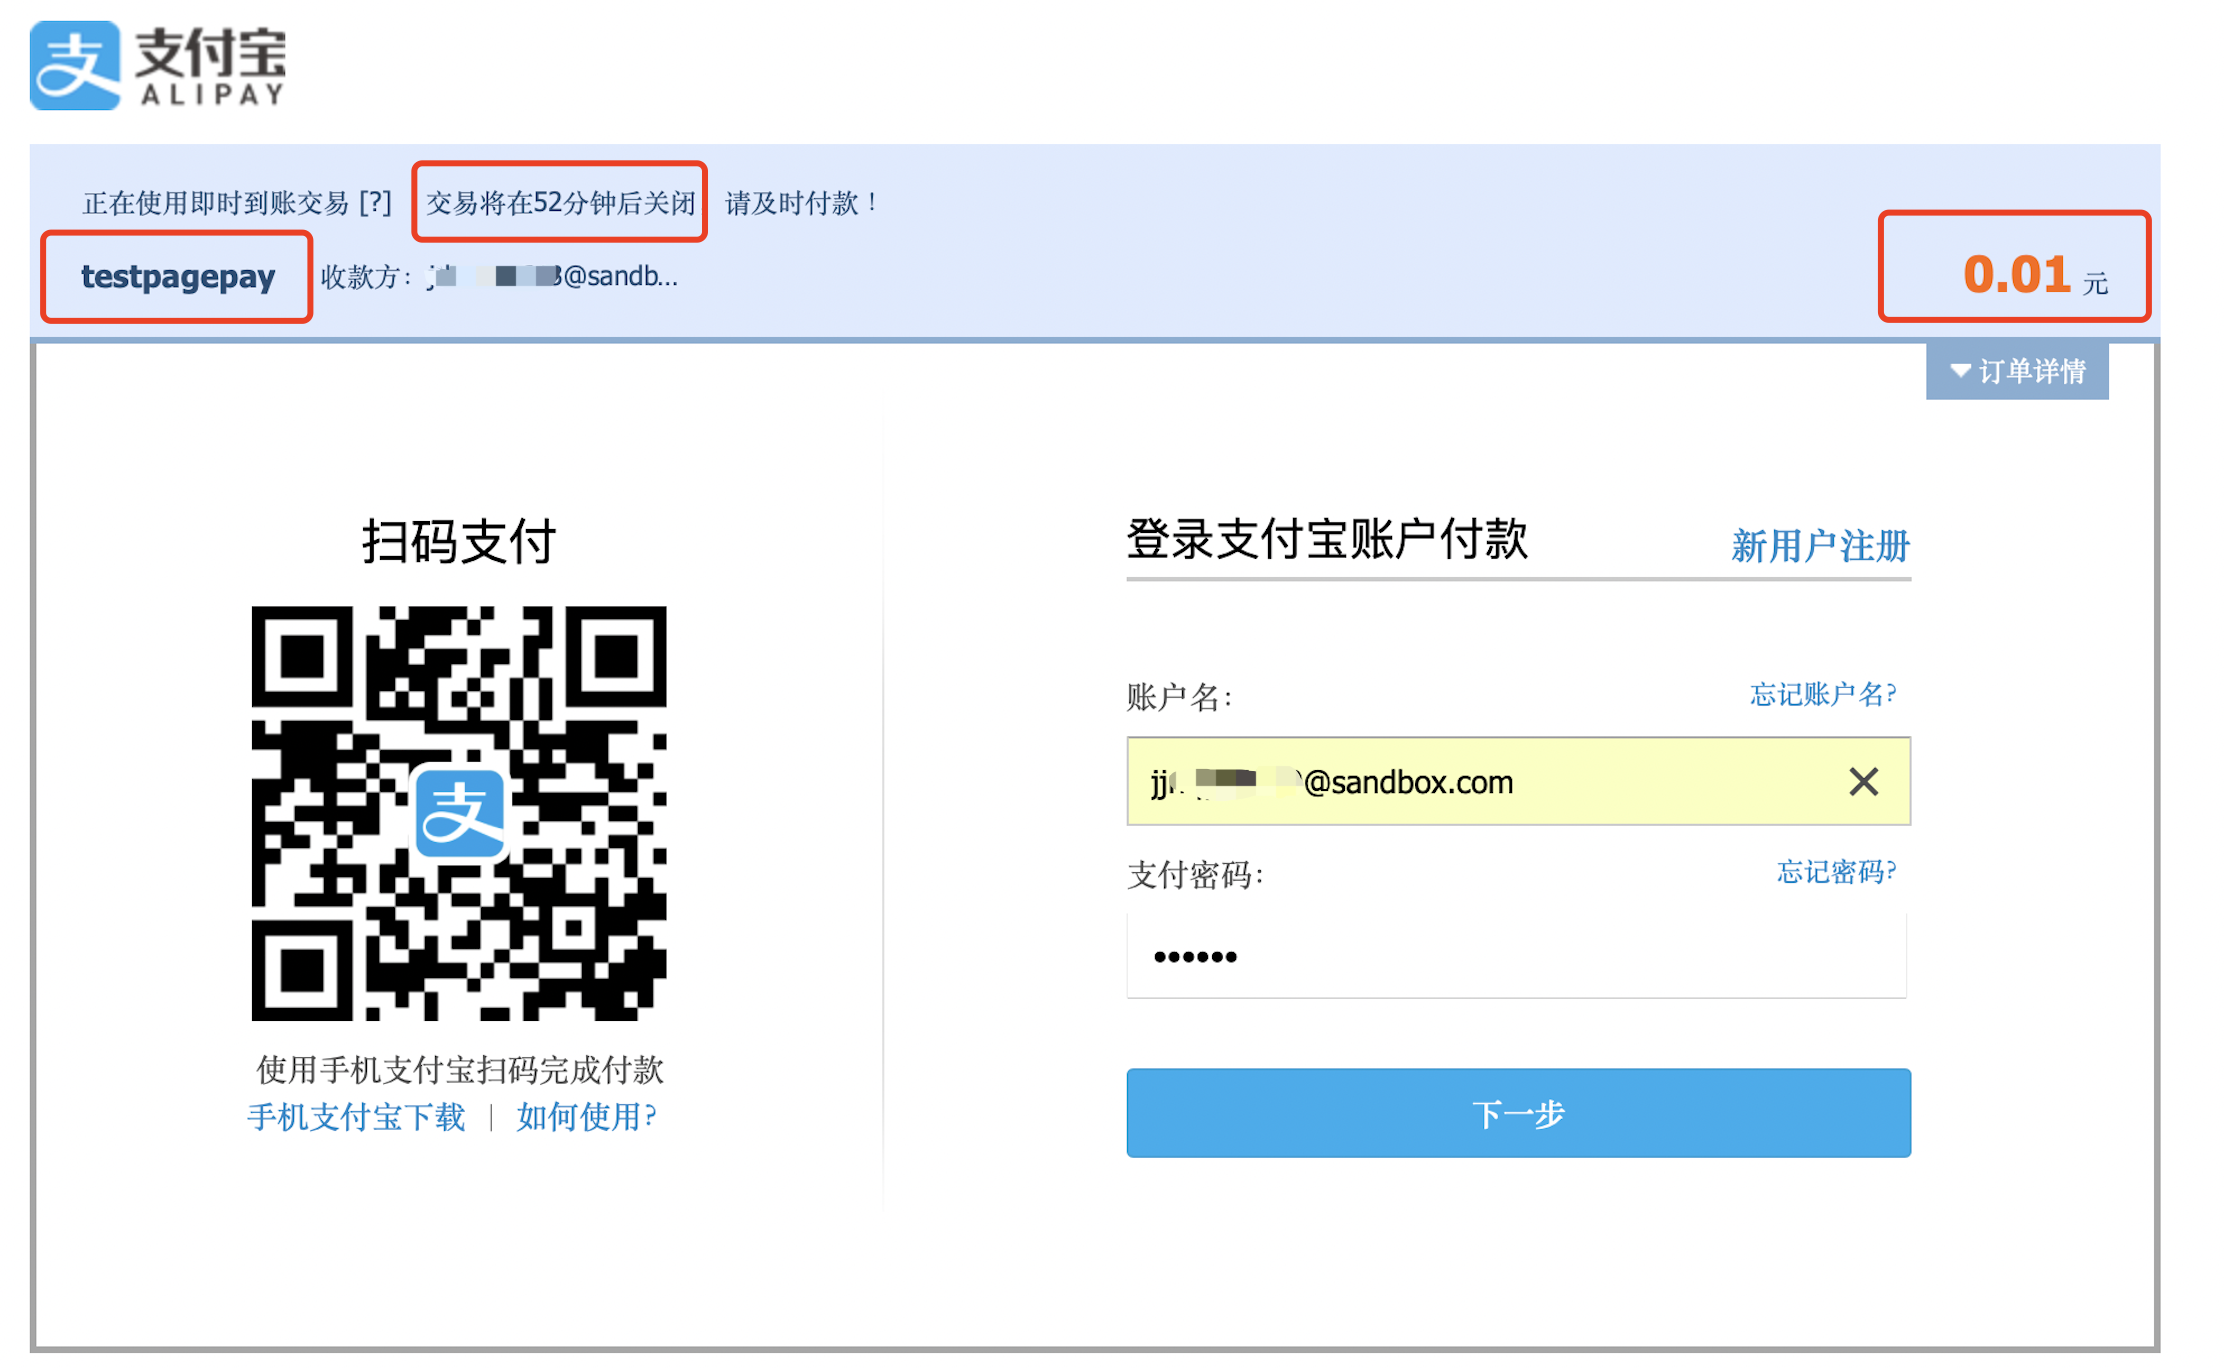Focus the 支付密码 password field

(1516, 957)
